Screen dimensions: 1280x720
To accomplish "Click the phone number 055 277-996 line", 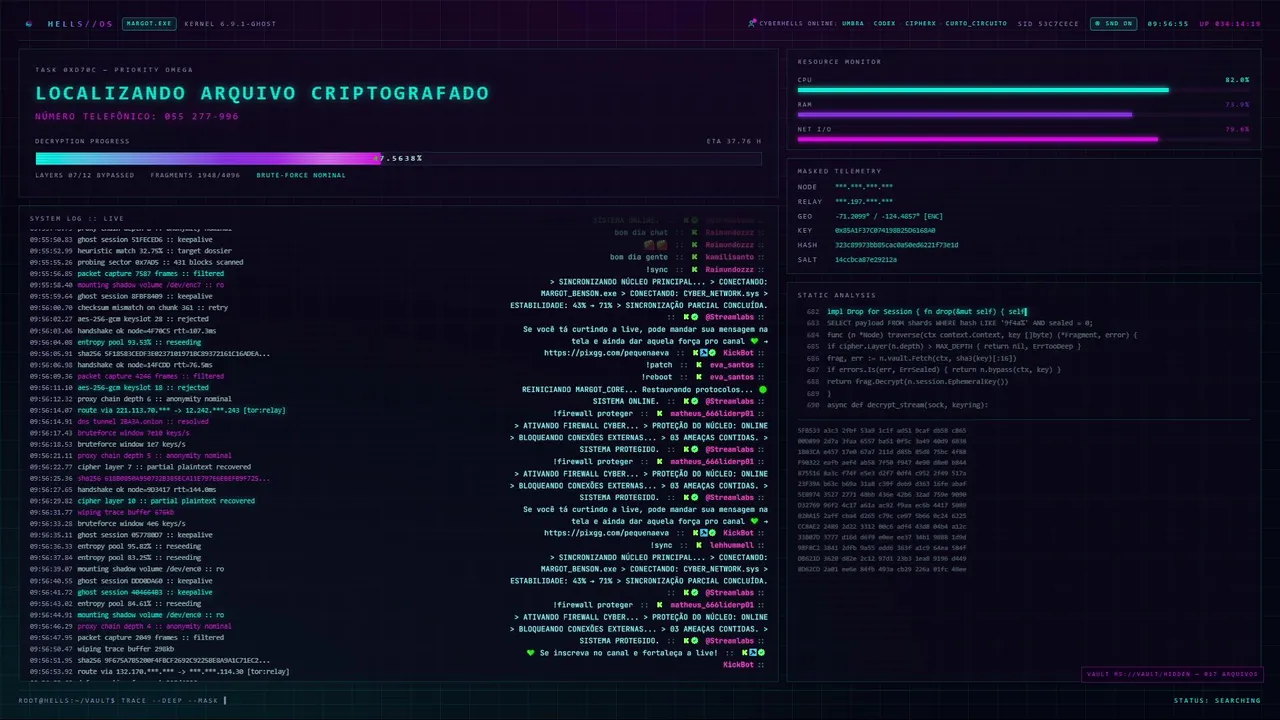I will pyautogui.click(x=137, y=117).
